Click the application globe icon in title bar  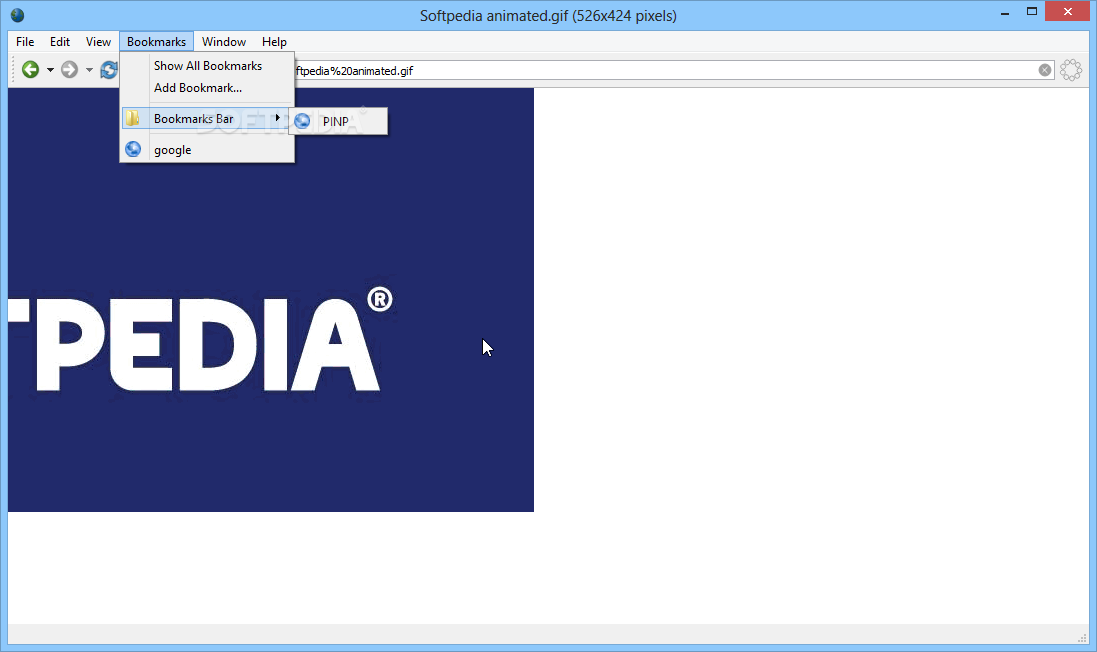(17, 15)
